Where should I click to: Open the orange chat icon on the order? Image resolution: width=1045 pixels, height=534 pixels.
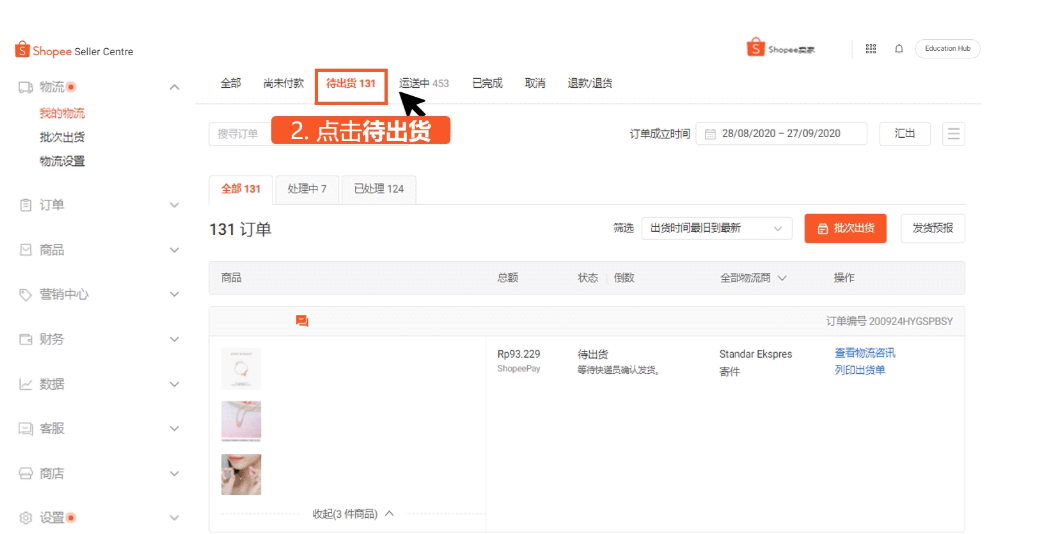point(302,321)
